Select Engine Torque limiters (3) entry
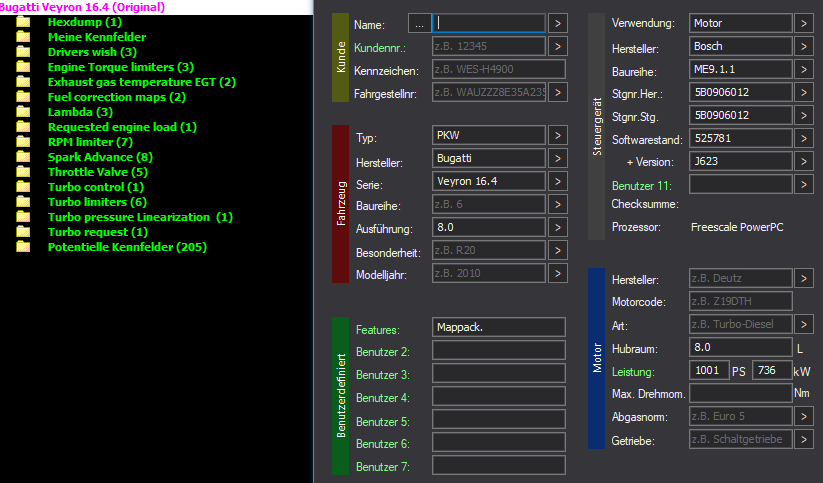The image size is (823, 483). (121, 67)
